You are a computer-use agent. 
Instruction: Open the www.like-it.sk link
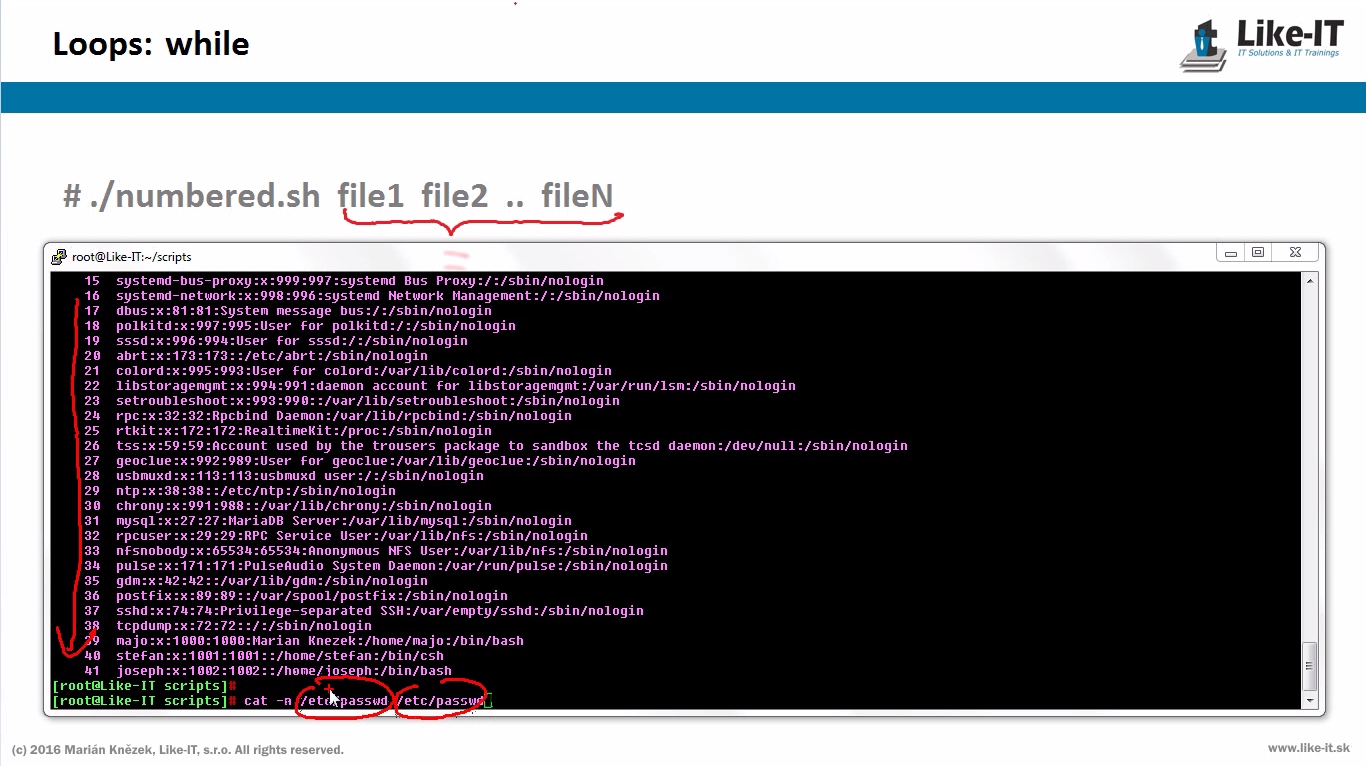point(1308,748)
